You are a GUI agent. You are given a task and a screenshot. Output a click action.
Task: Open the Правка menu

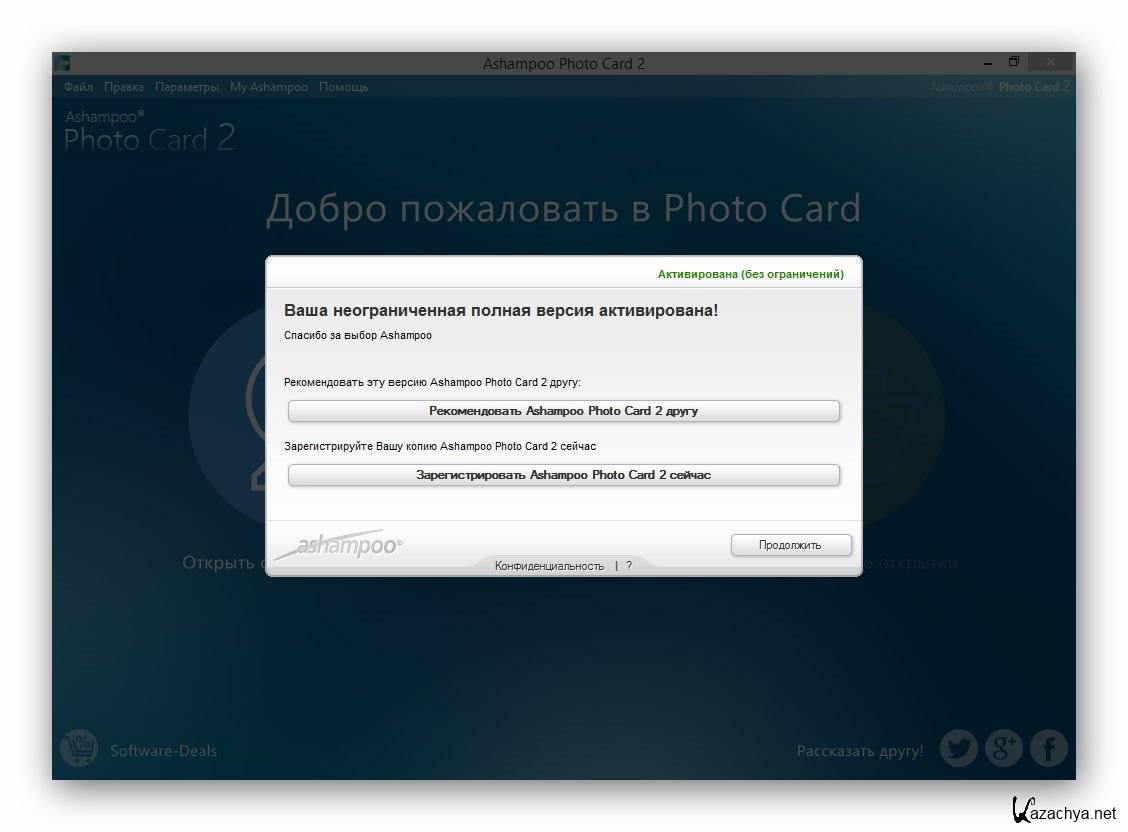coord(123,87)
